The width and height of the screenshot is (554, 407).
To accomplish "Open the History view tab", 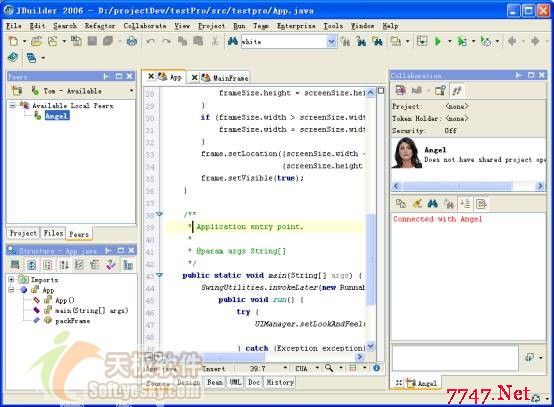I will click(280, 382).
